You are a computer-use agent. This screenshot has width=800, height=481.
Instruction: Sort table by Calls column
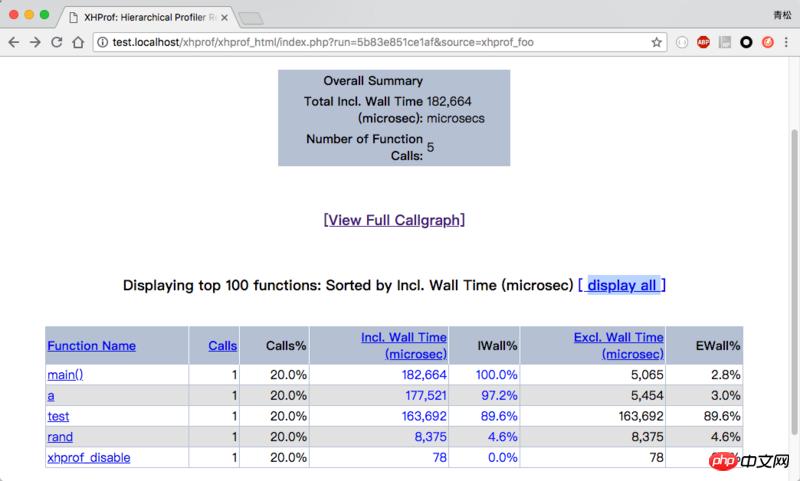click(x=222, y=346)
